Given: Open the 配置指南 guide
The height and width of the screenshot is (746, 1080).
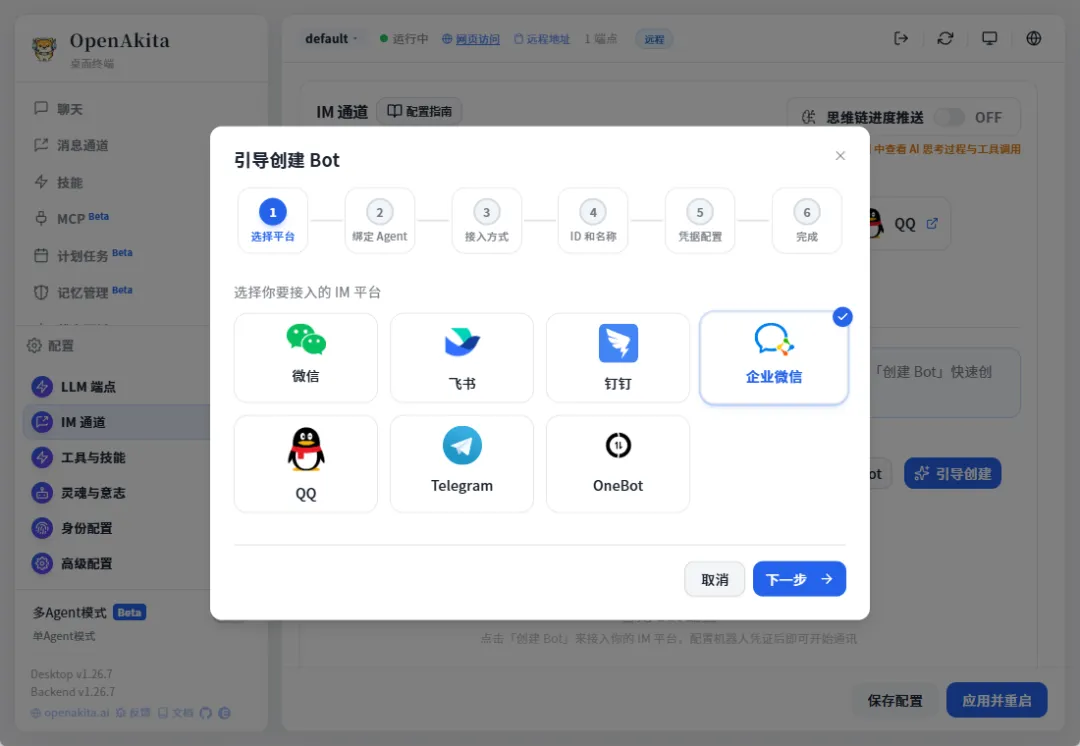Looking at the screenshot, I should pyautogui.click(x=419, y=111).
